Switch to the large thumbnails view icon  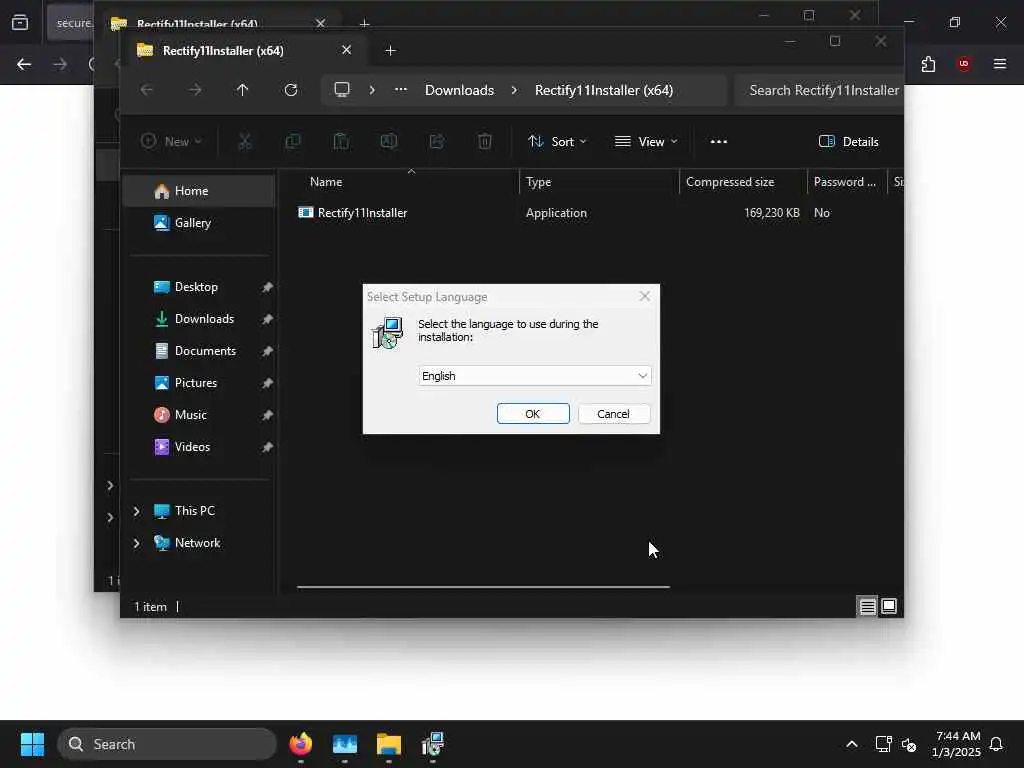tap(889, 607)
